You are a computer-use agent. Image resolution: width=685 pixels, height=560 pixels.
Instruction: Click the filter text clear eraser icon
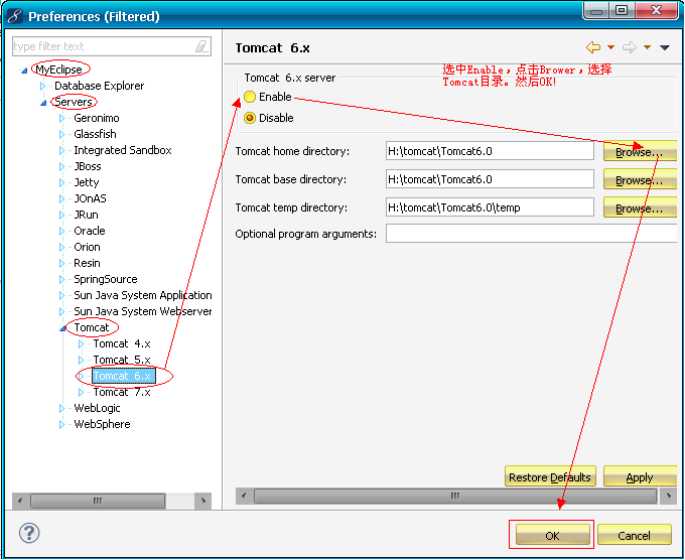201,46
